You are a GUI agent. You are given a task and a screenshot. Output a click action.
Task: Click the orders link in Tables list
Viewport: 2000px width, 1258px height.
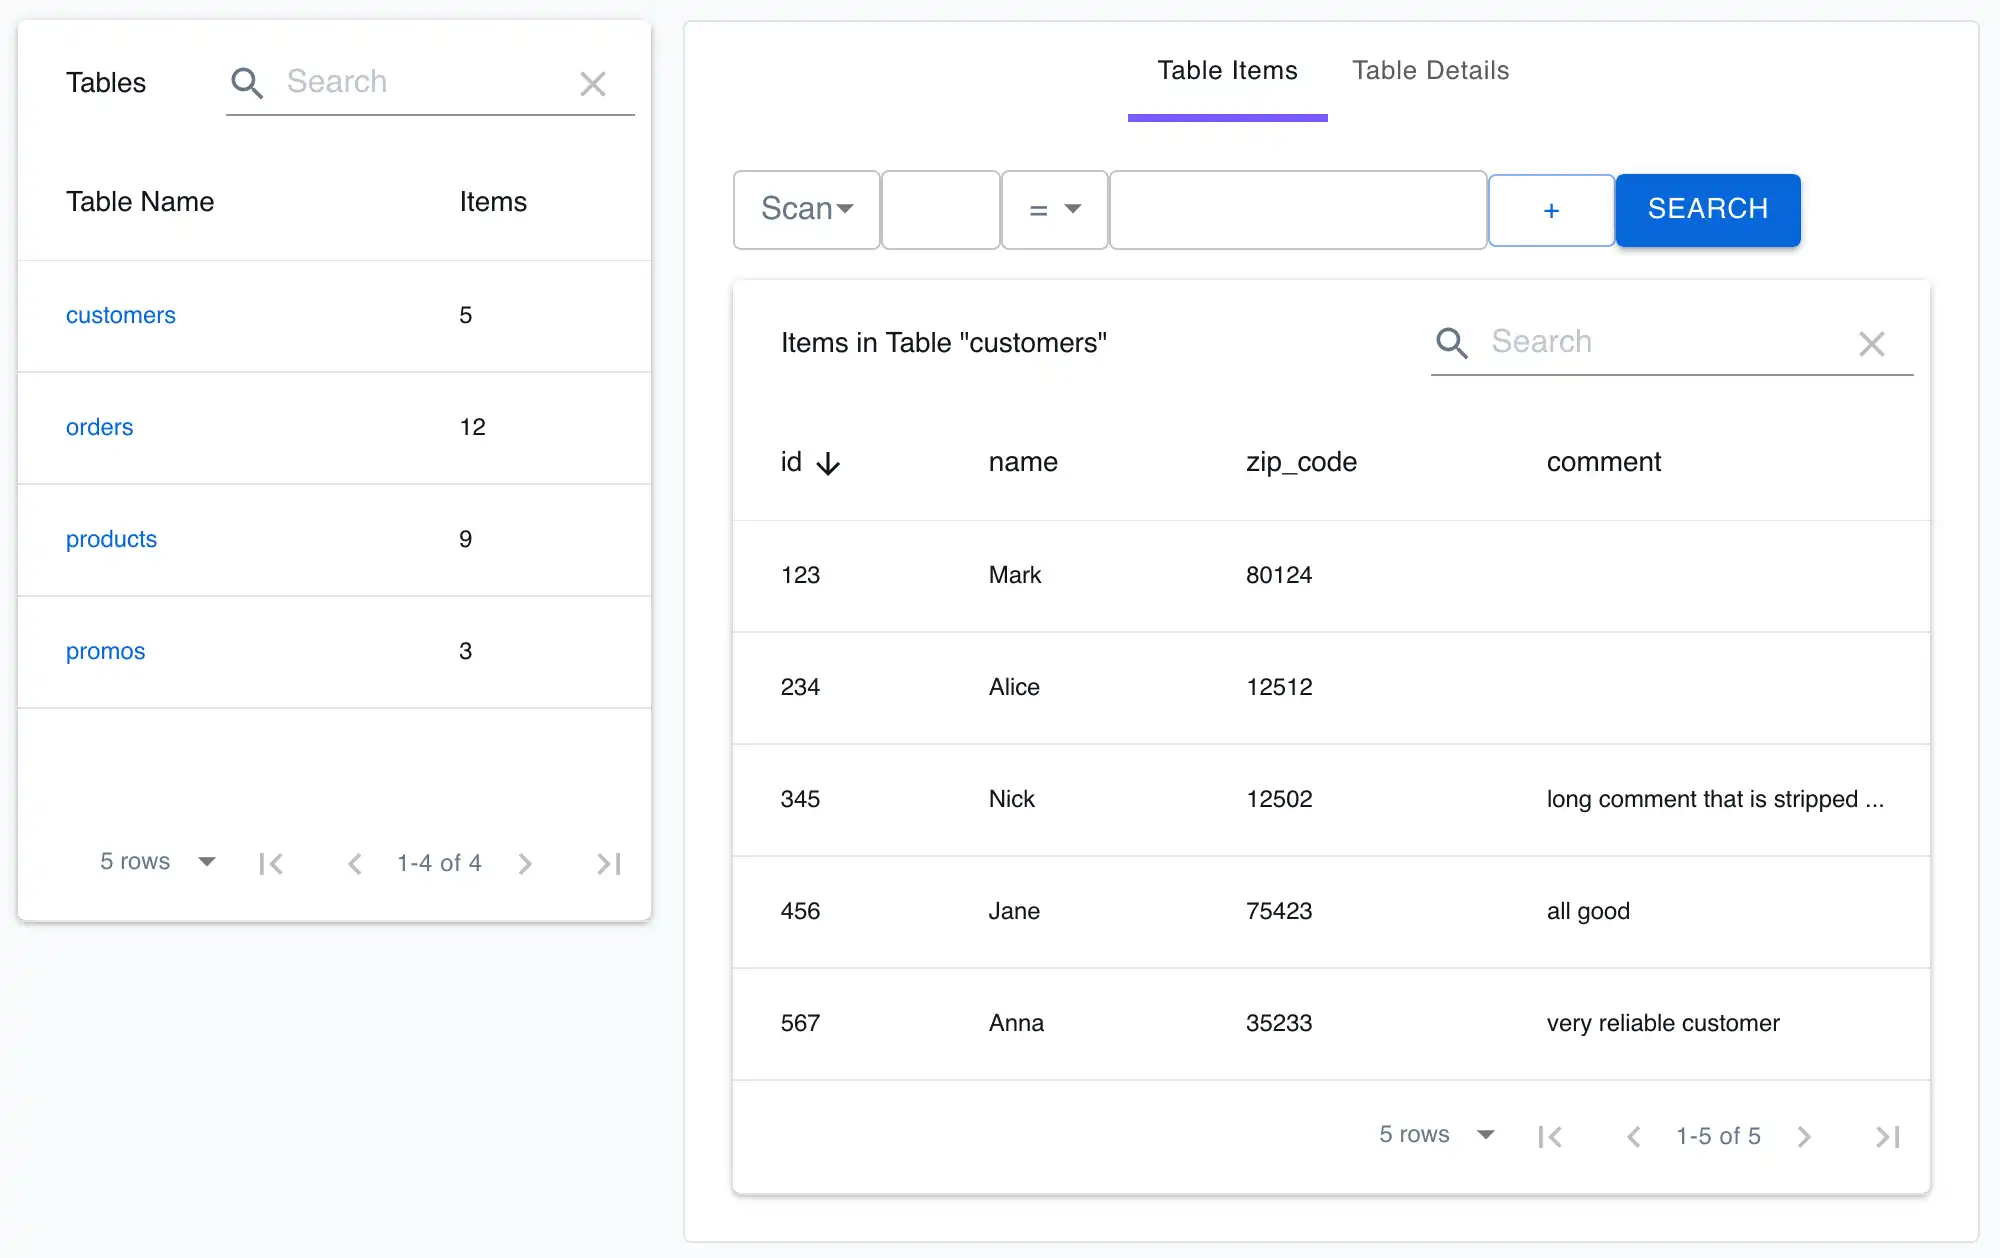coord(97,426)
